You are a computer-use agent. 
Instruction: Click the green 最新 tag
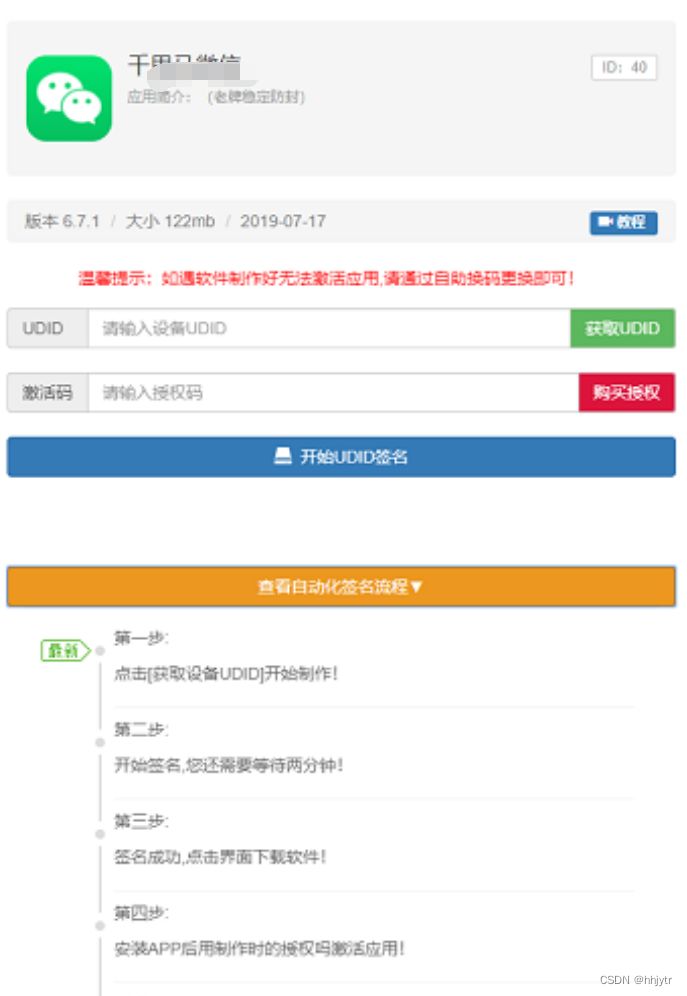coord(65,650)
